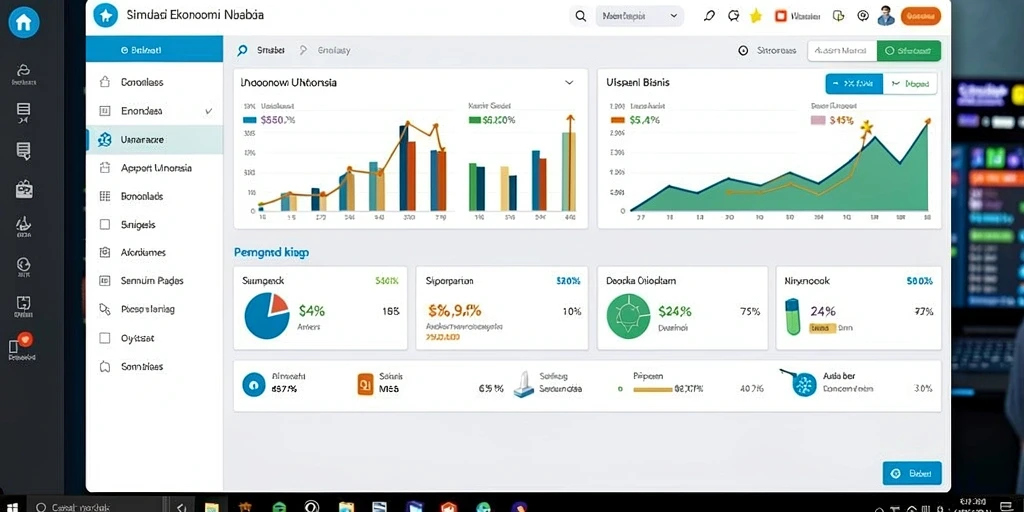Open the user avatar profile picture
1024x512 pixels.
coord(886,16)
